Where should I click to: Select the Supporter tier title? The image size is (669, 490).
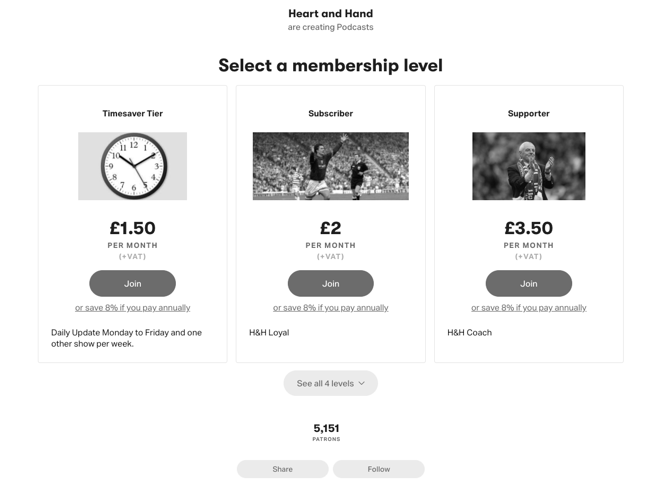click(x=528, y=114)
